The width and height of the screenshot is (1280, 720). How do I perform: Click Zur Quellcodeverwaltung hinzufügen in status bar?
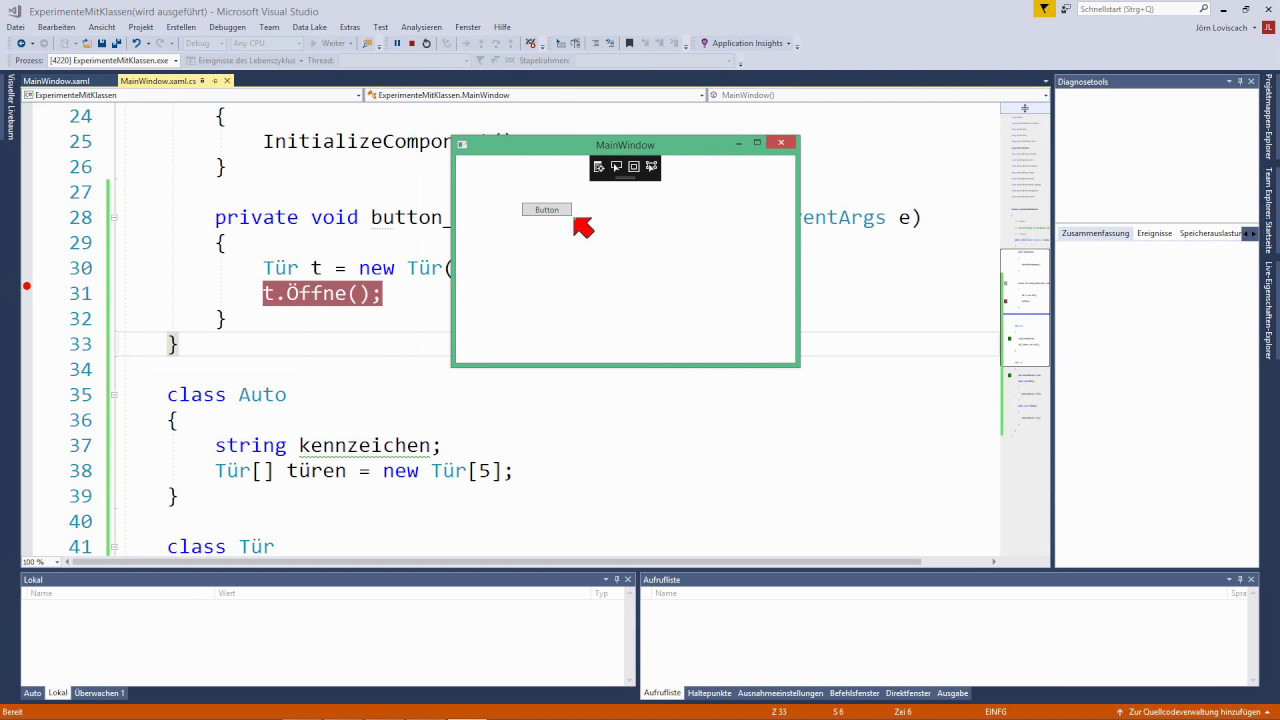[1194, 712]
